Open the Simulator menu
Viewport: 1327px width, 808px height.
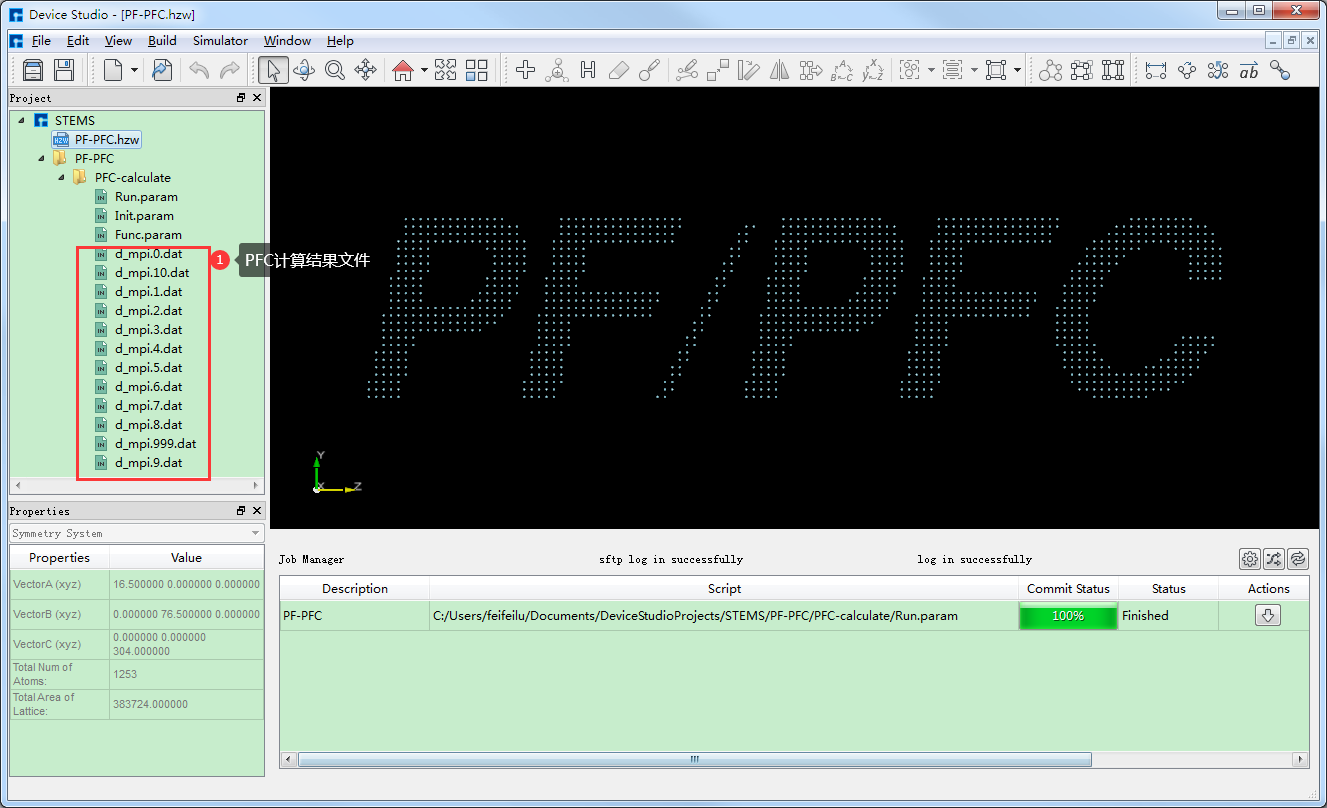pos(220,41)
